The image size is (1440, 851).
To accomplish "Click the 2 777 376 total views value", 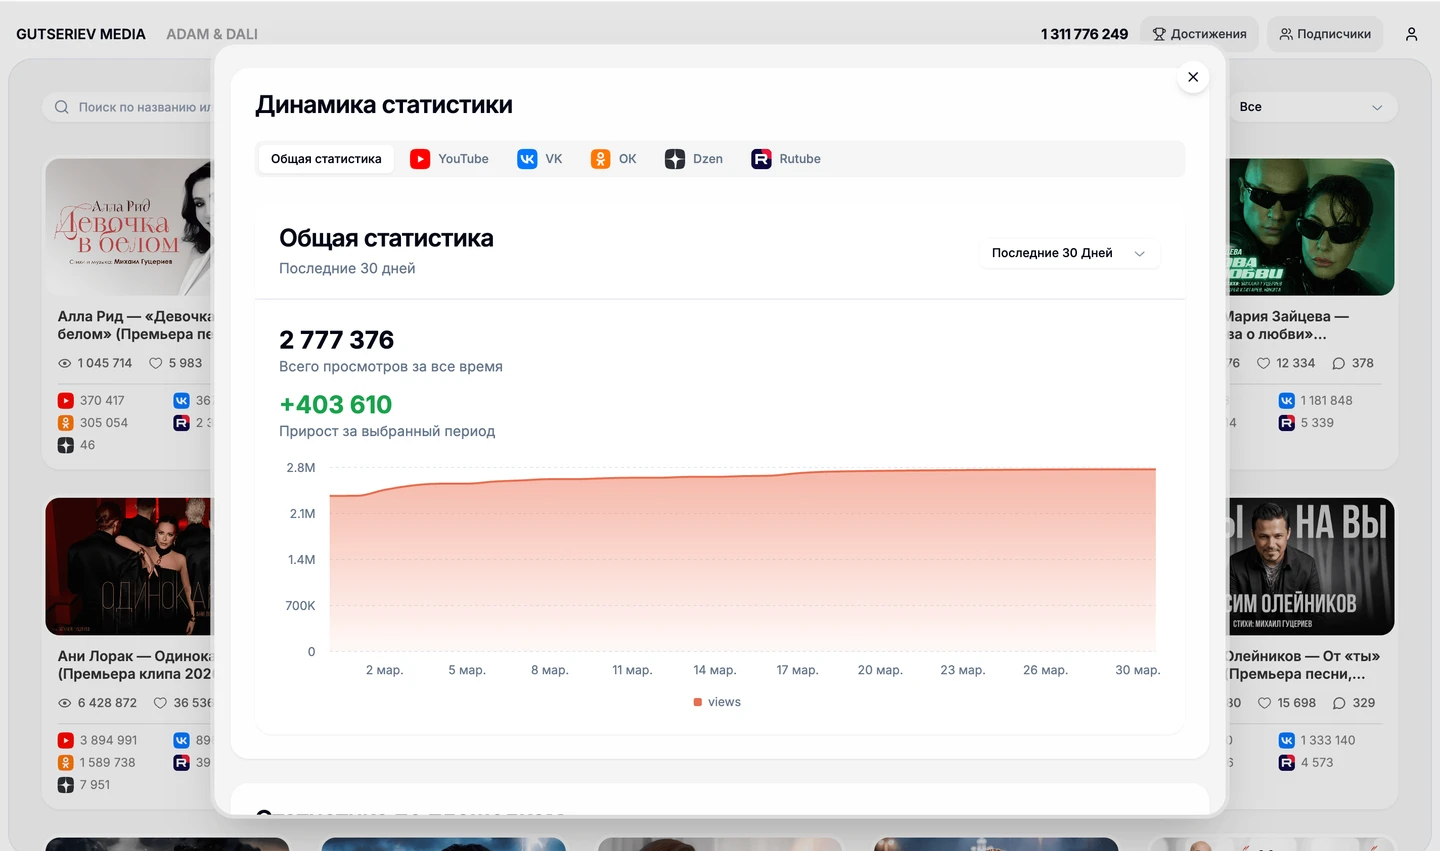I will pyautogui.click(x=337, y=340).
